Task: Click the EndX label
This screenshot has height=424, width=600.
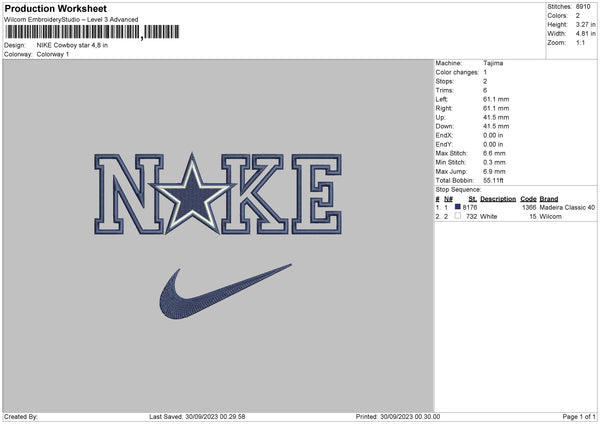Action: pos(444,135)
